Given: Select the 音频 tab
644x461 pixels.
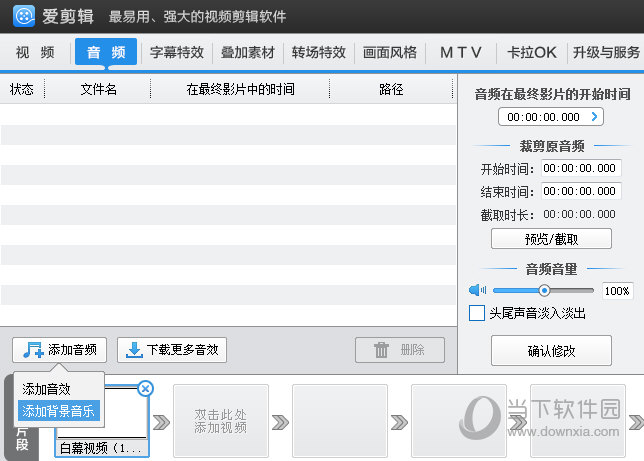Looking at the screenshot, I should (106, 52).
